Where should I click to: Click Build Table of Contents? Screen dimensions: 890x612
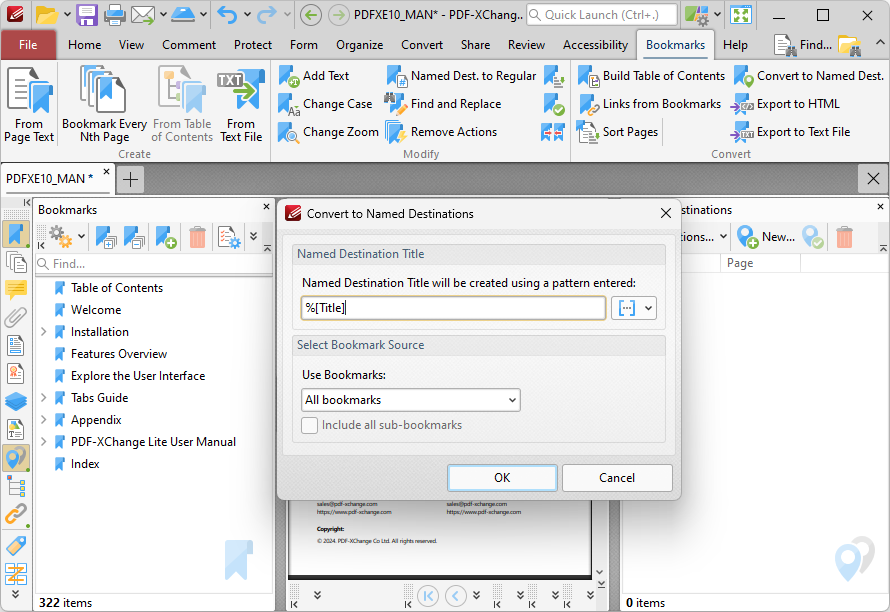[652, 76]
